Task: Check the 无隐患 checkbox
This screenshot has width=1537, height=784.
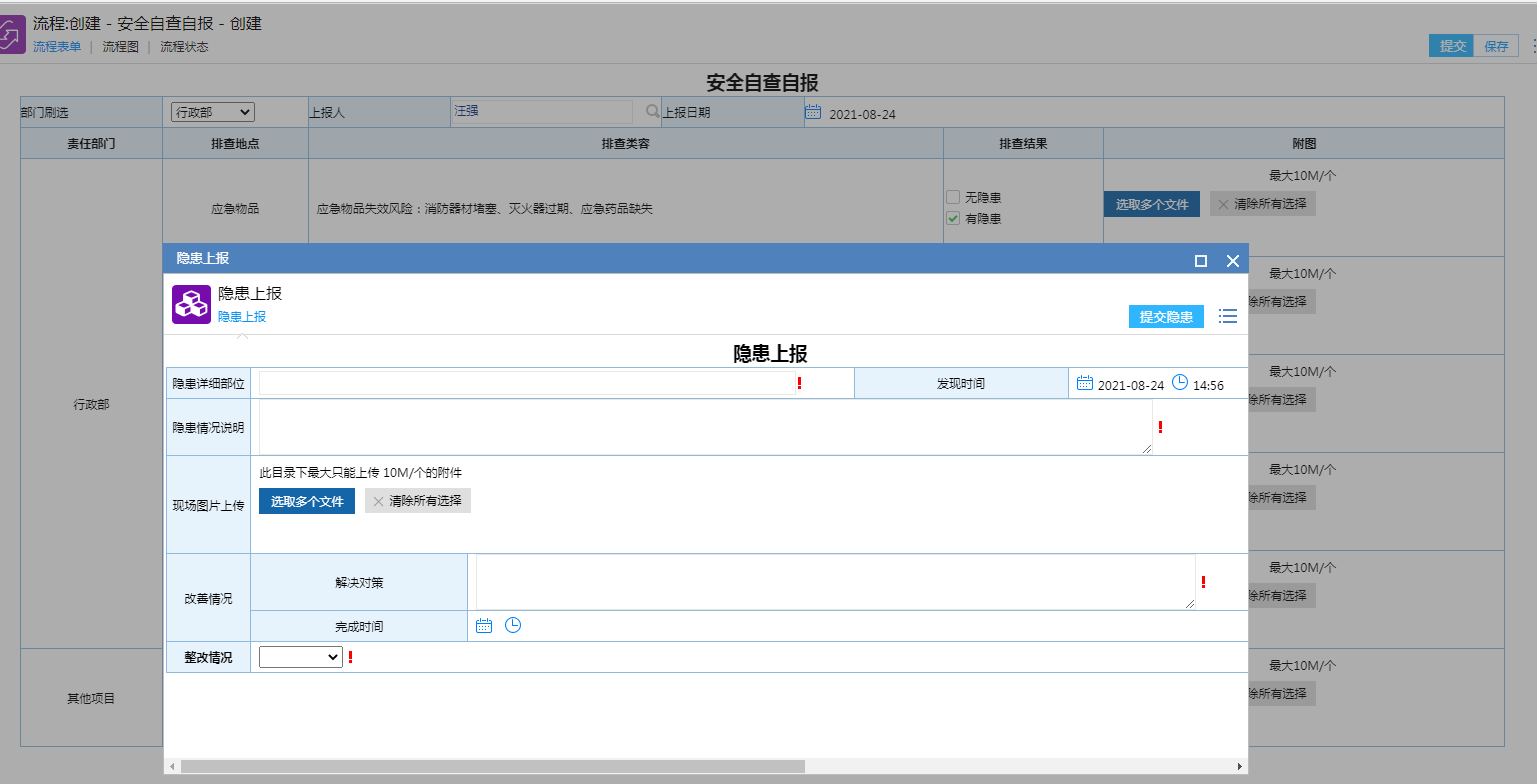Action: tap(953, 197)
